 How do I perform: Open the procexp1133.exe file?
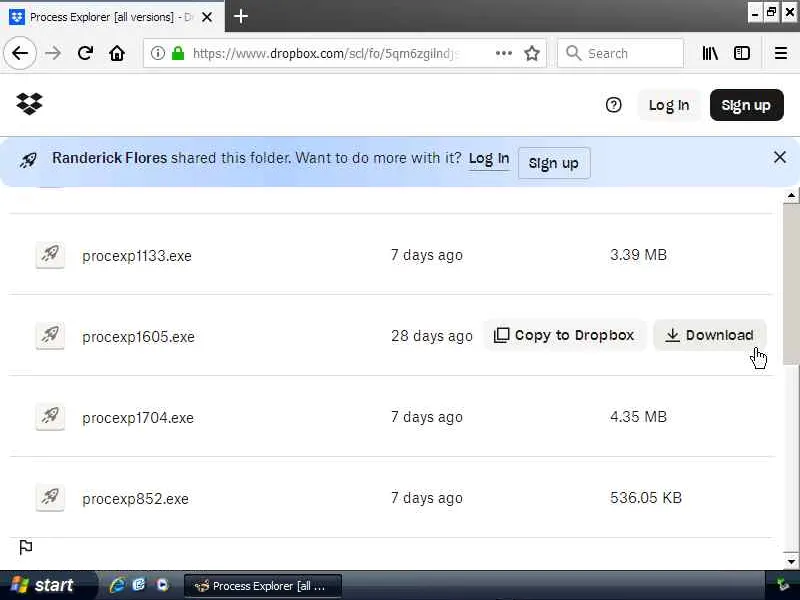(137, 256)
